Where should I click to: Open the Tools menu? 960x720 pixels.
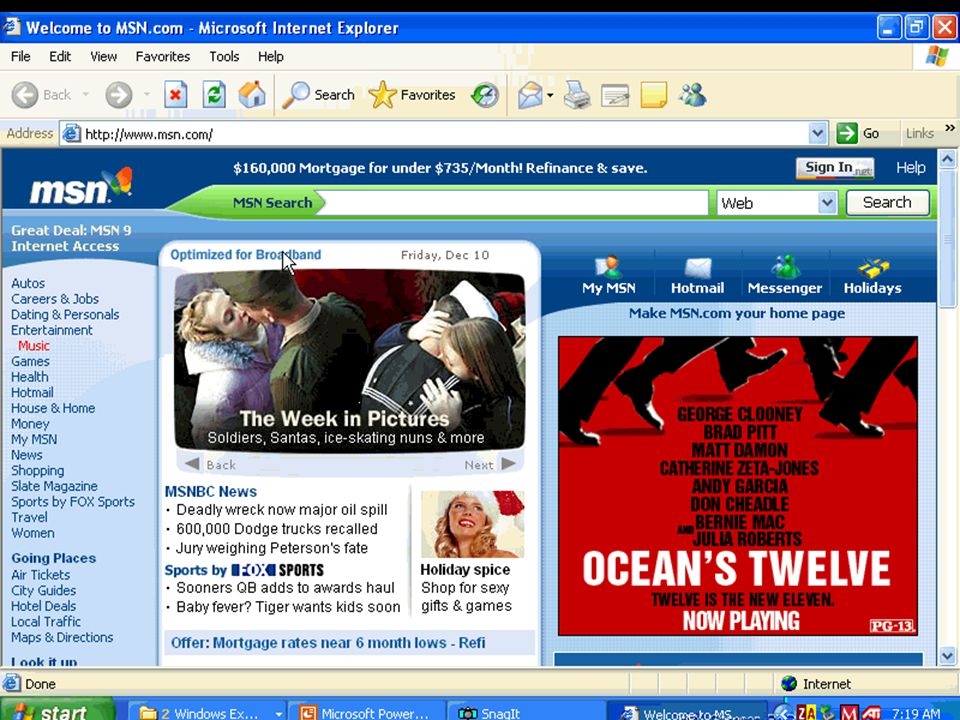pyautogui.click(x=224, y=56)
